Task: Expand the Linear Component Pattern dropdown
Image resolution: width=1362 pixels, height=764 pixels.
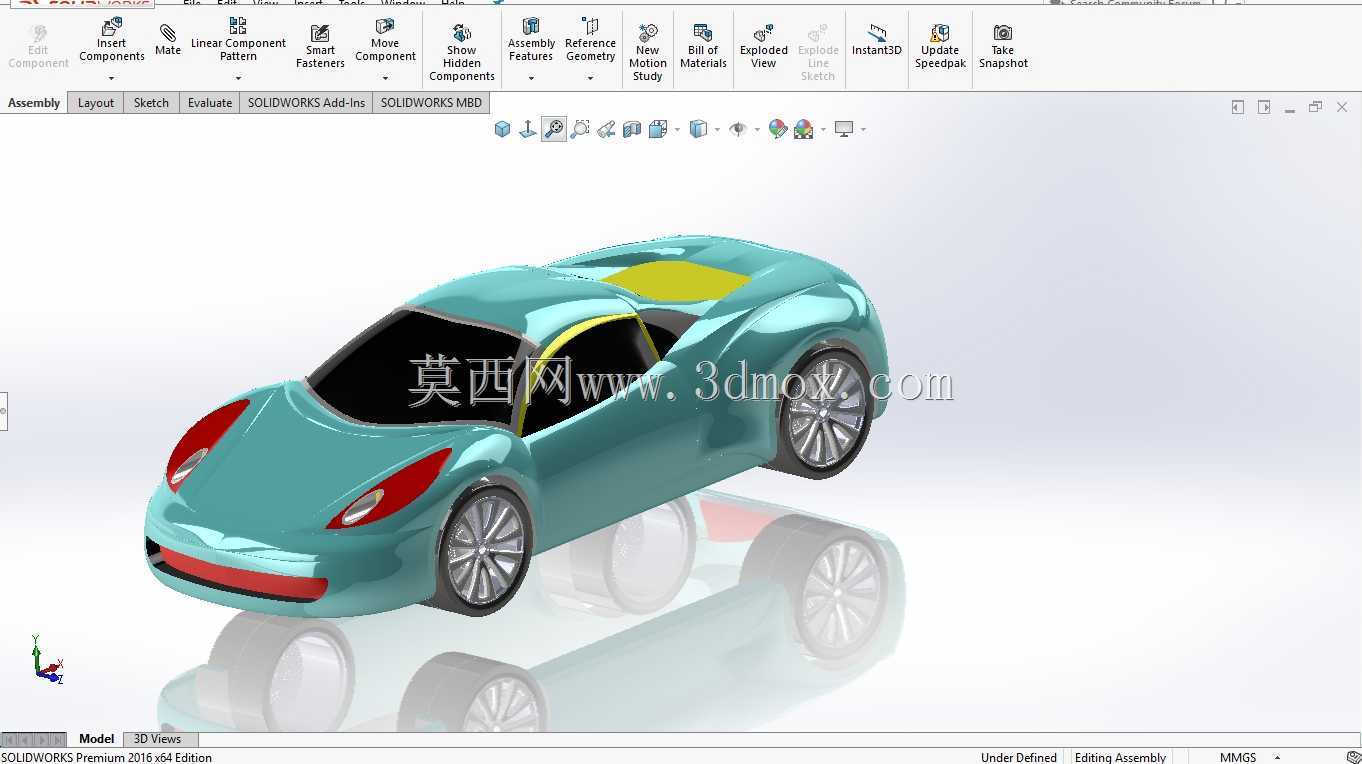Action: (x=238, y=78)
